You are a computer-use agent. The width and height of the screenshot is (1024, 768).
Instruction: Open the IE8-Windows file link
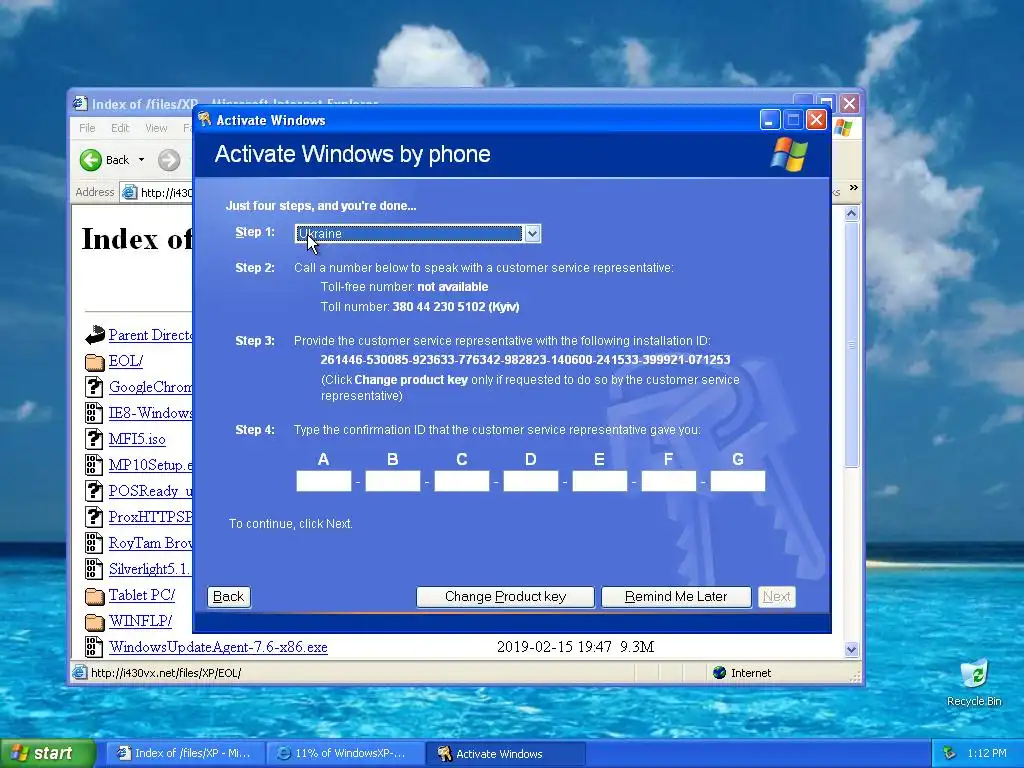[150, 413]
